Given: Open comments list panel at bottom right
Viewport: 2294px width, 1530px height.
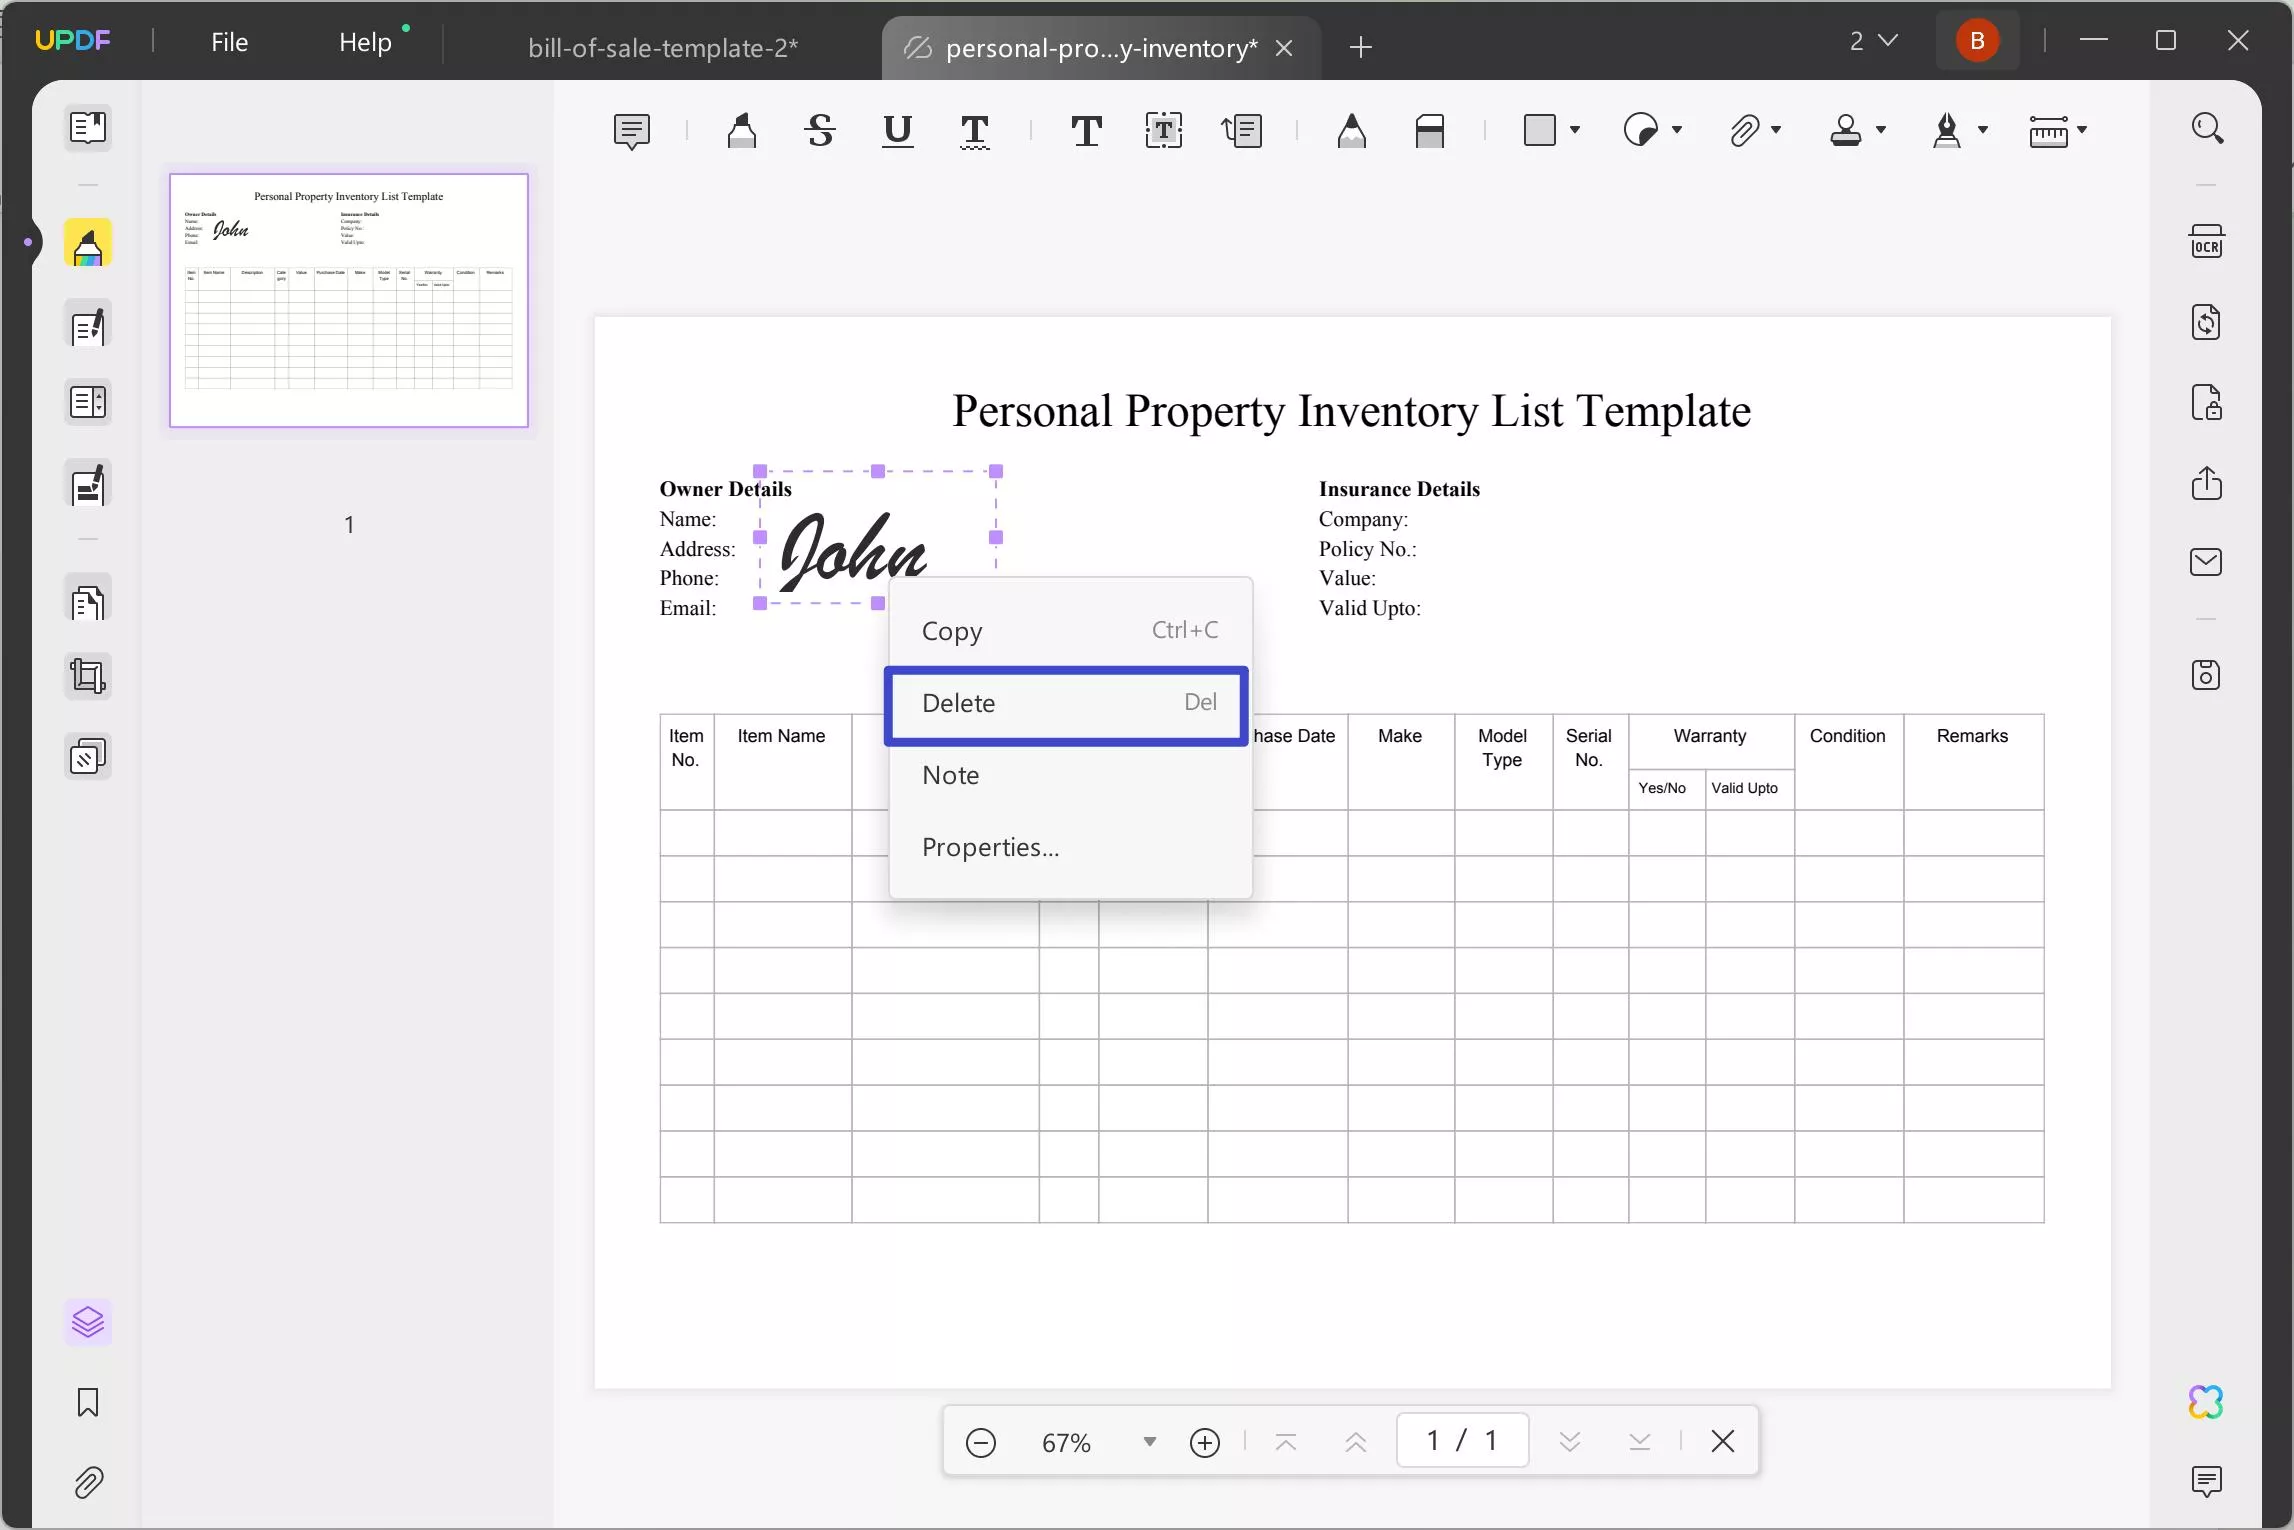Looking at the screenshot, I should click(2207, 1481).
